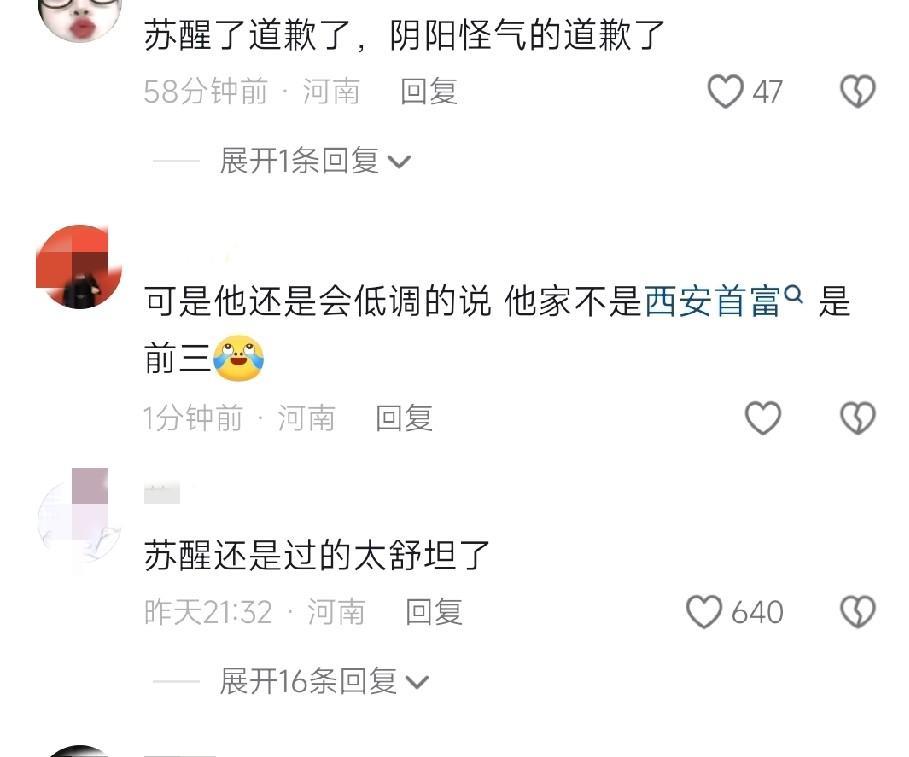Reply to the 昨天21:32 comment

(434, 612)
